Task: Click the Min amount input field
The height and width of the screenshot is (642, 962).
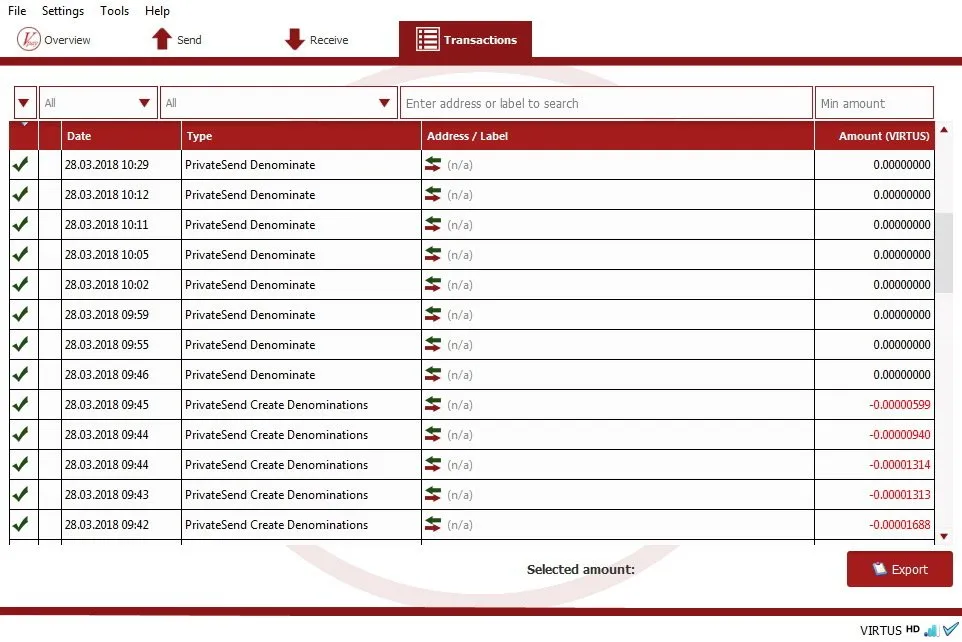Action: (874, 103)
